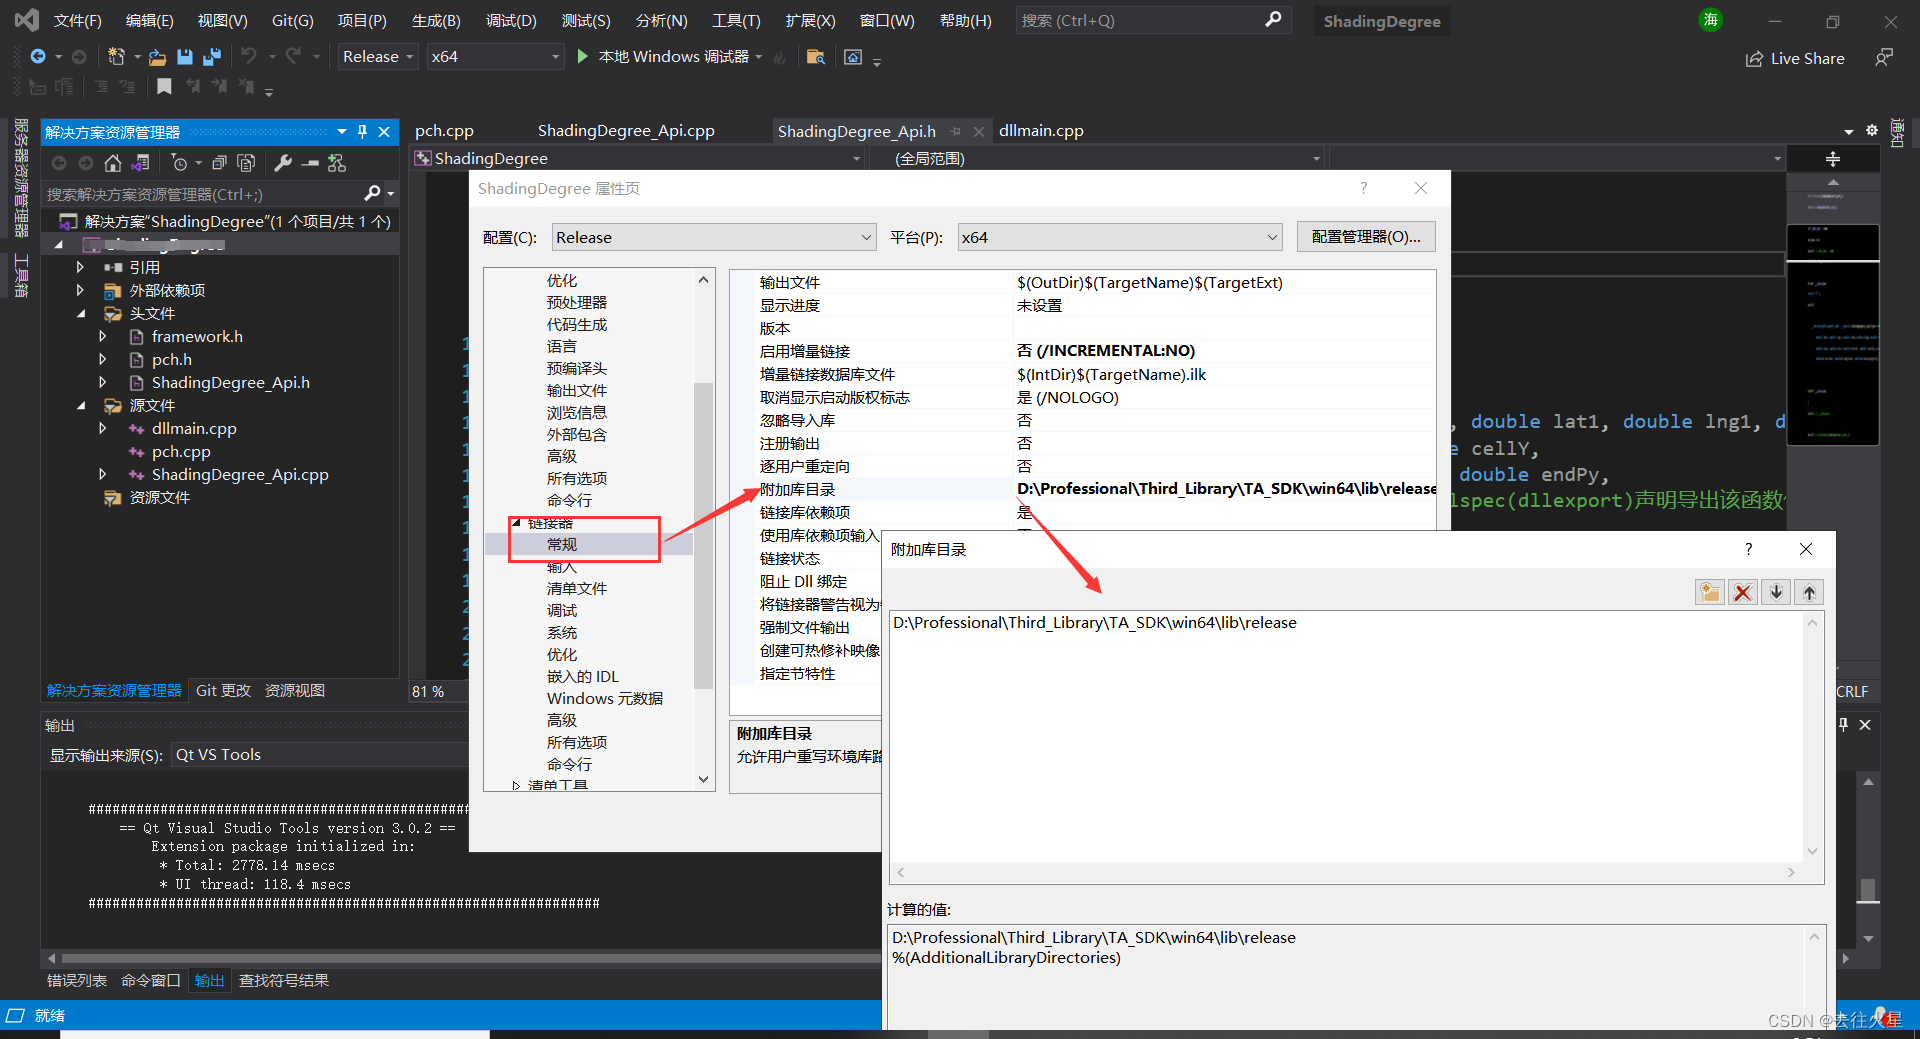Image resolution: width=1920 pixels, height=1039 pixels.
Task: Open the 平台(P) x64 combo box
Action: [1120, 238]
